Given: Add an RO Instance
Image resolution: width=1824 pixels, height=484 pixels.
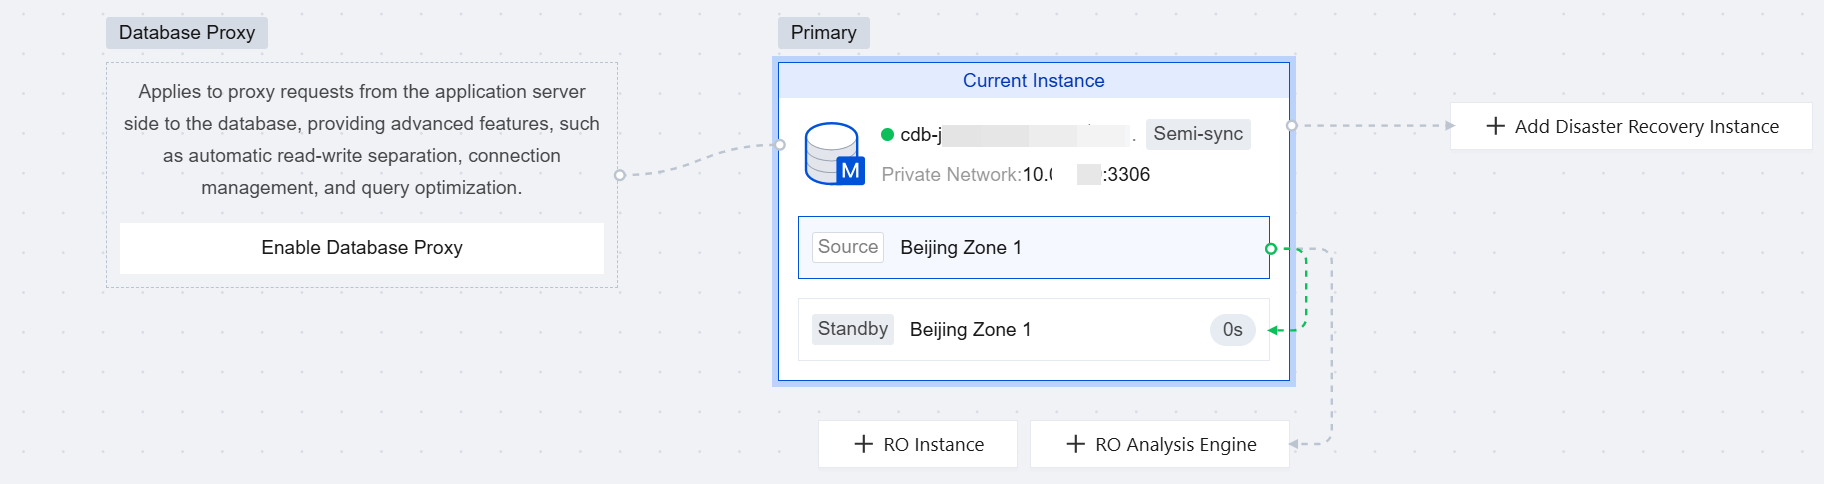Looking at the screenshot, I should (x=918, y=444).
